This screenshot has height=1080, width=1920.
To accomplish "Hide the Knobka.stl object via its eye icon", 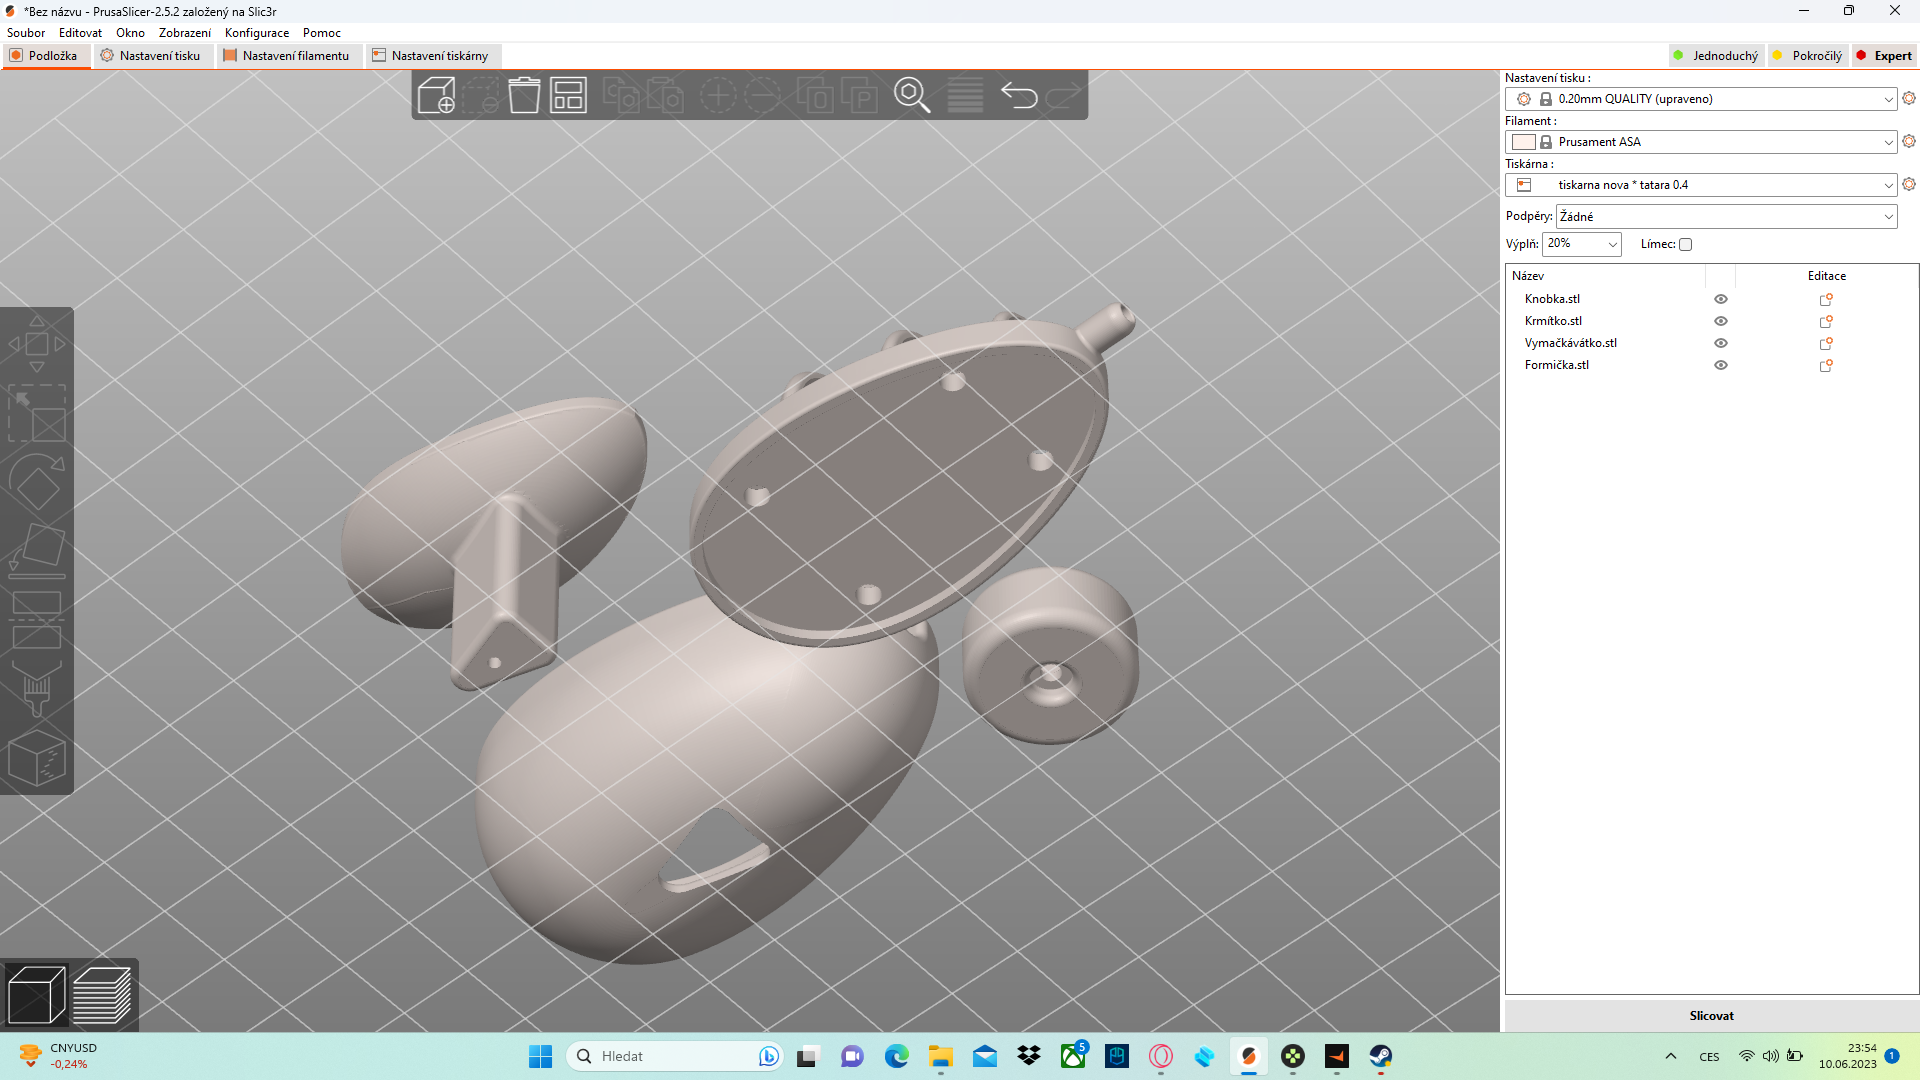I will (x=1720, y=299).
